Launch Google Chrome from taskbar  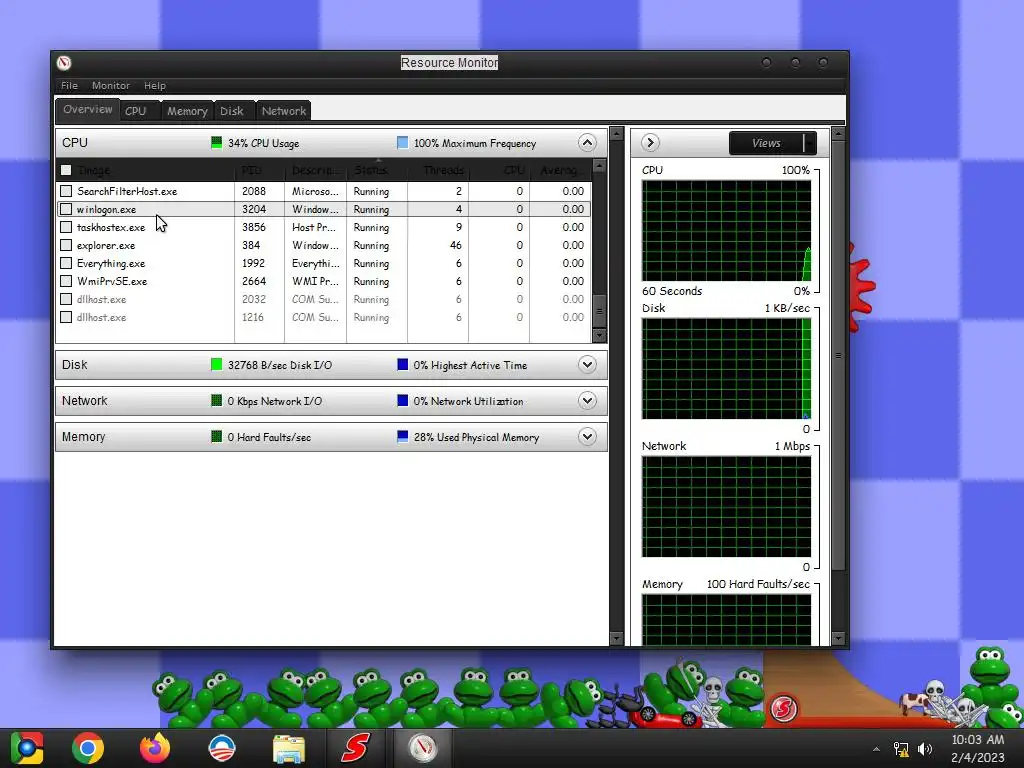pyautogui.click(x=88, y=748)
